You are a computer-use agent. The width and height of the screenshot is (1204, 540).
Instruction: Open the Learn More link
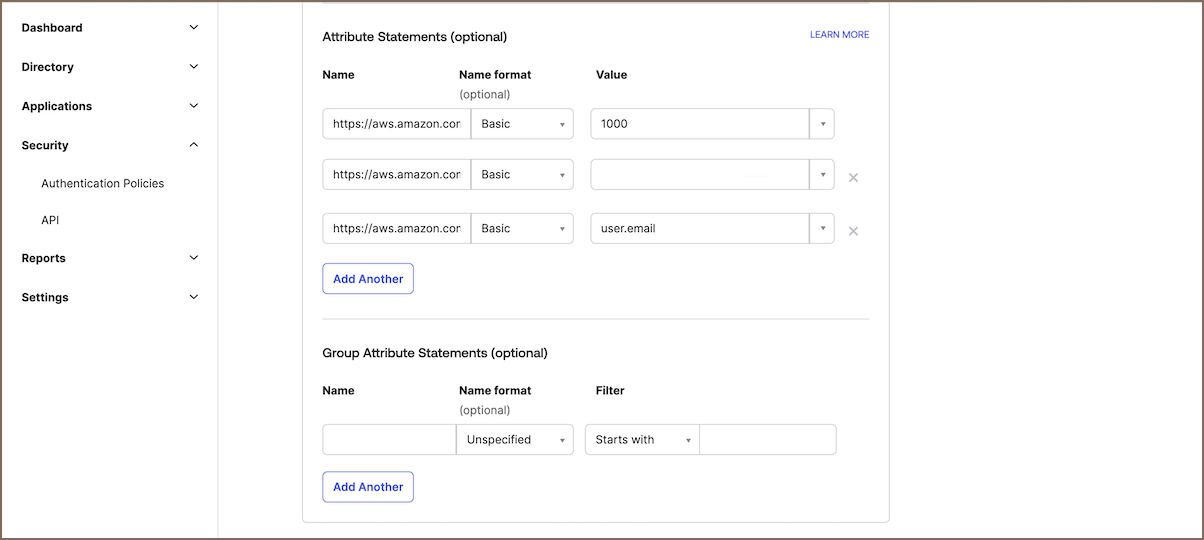coord(839,35)
